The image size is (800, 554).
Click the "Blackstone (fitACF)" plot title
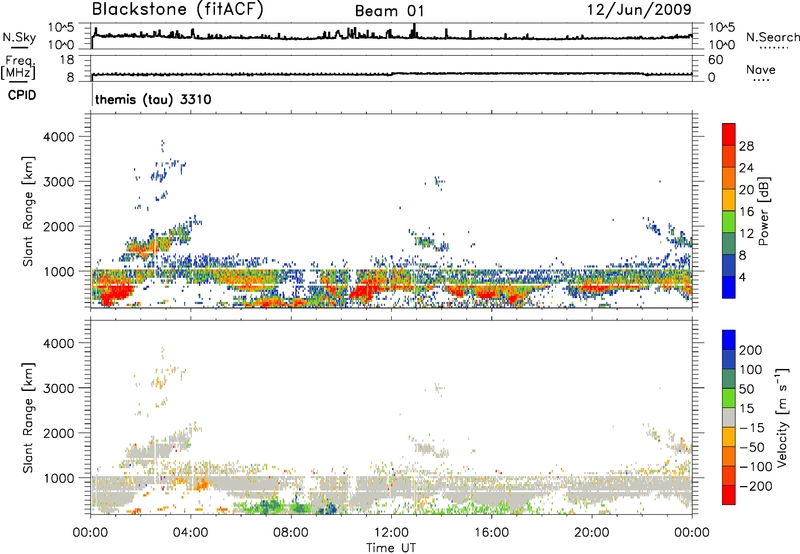[177, 9]
